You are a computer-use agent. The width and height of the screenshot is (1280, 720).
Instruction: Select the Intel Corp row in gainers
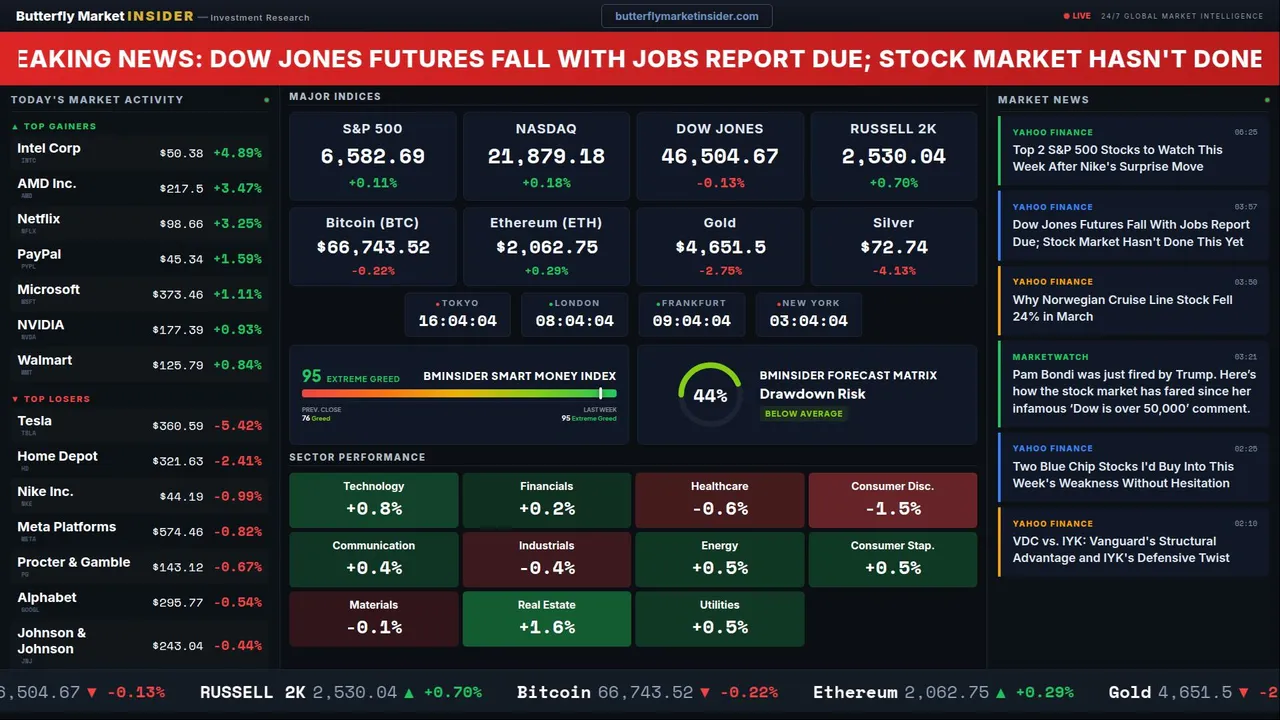point(140,152)
